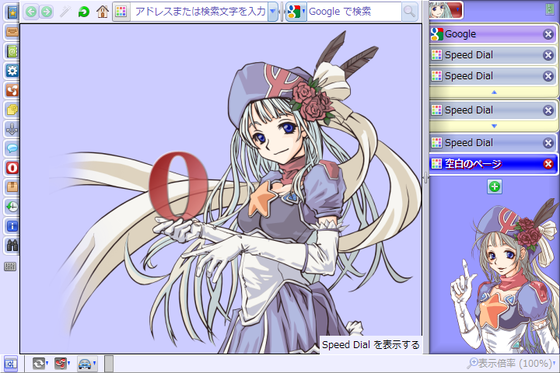
Task: Go to the home page icon
Action: pyautogui.click(x=102, y=12)
